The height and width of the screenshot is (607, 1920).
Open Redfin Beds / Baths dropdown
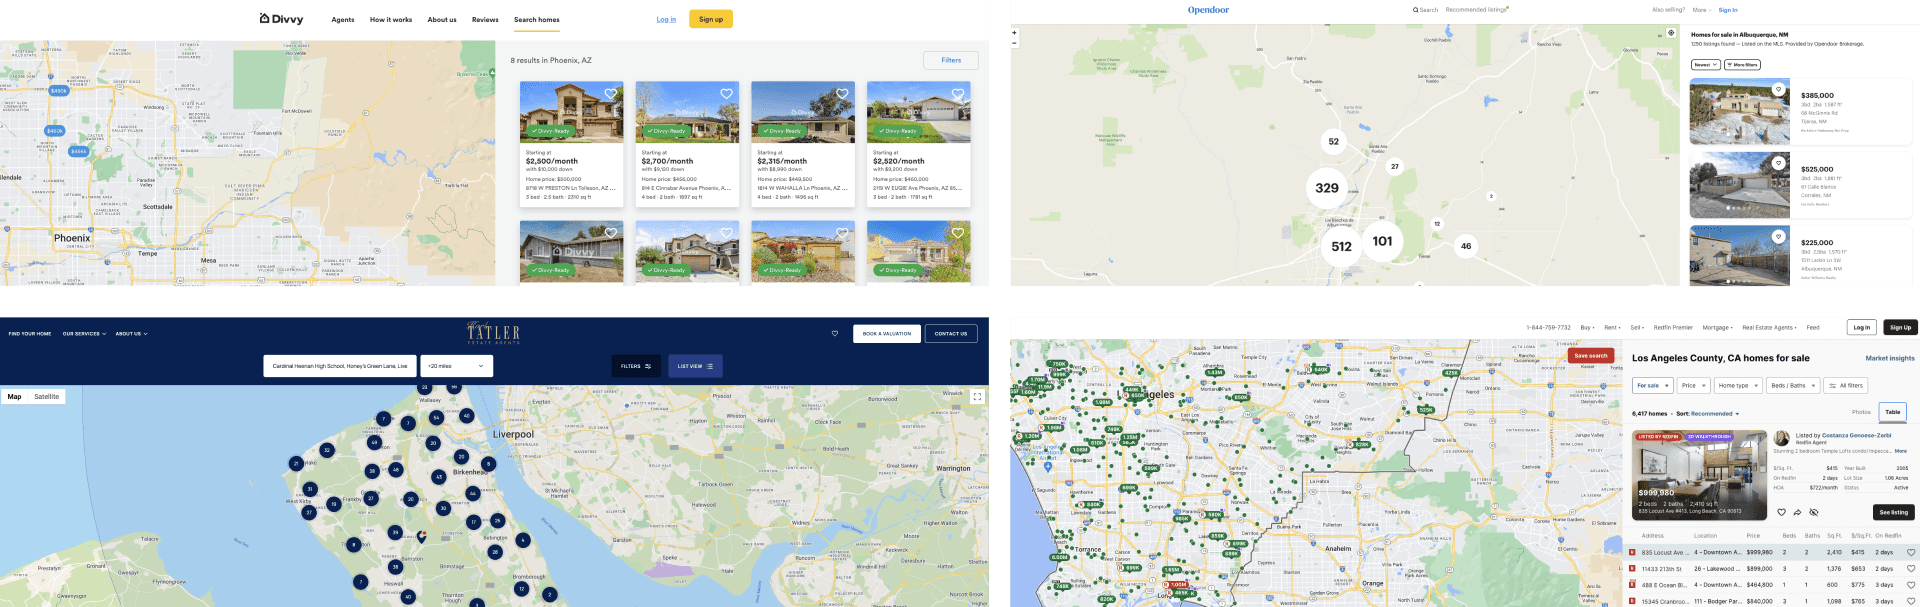click(x=1793, y=385)
